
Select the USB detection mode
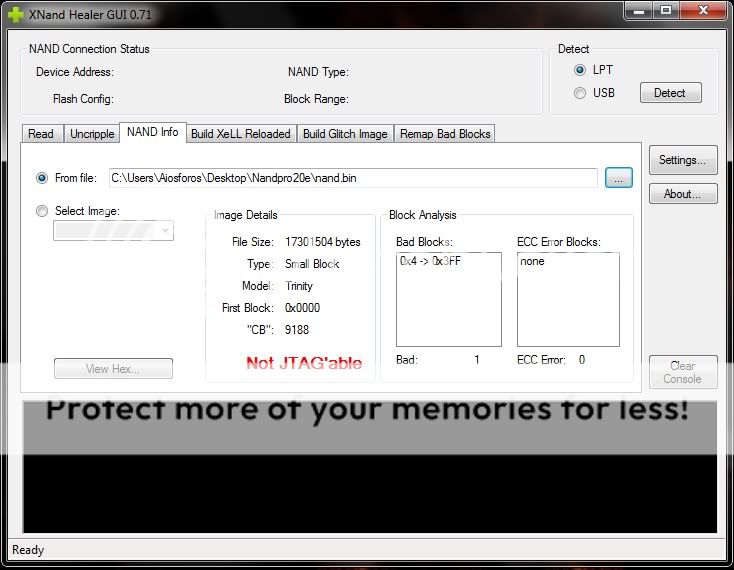click(580, 93)
